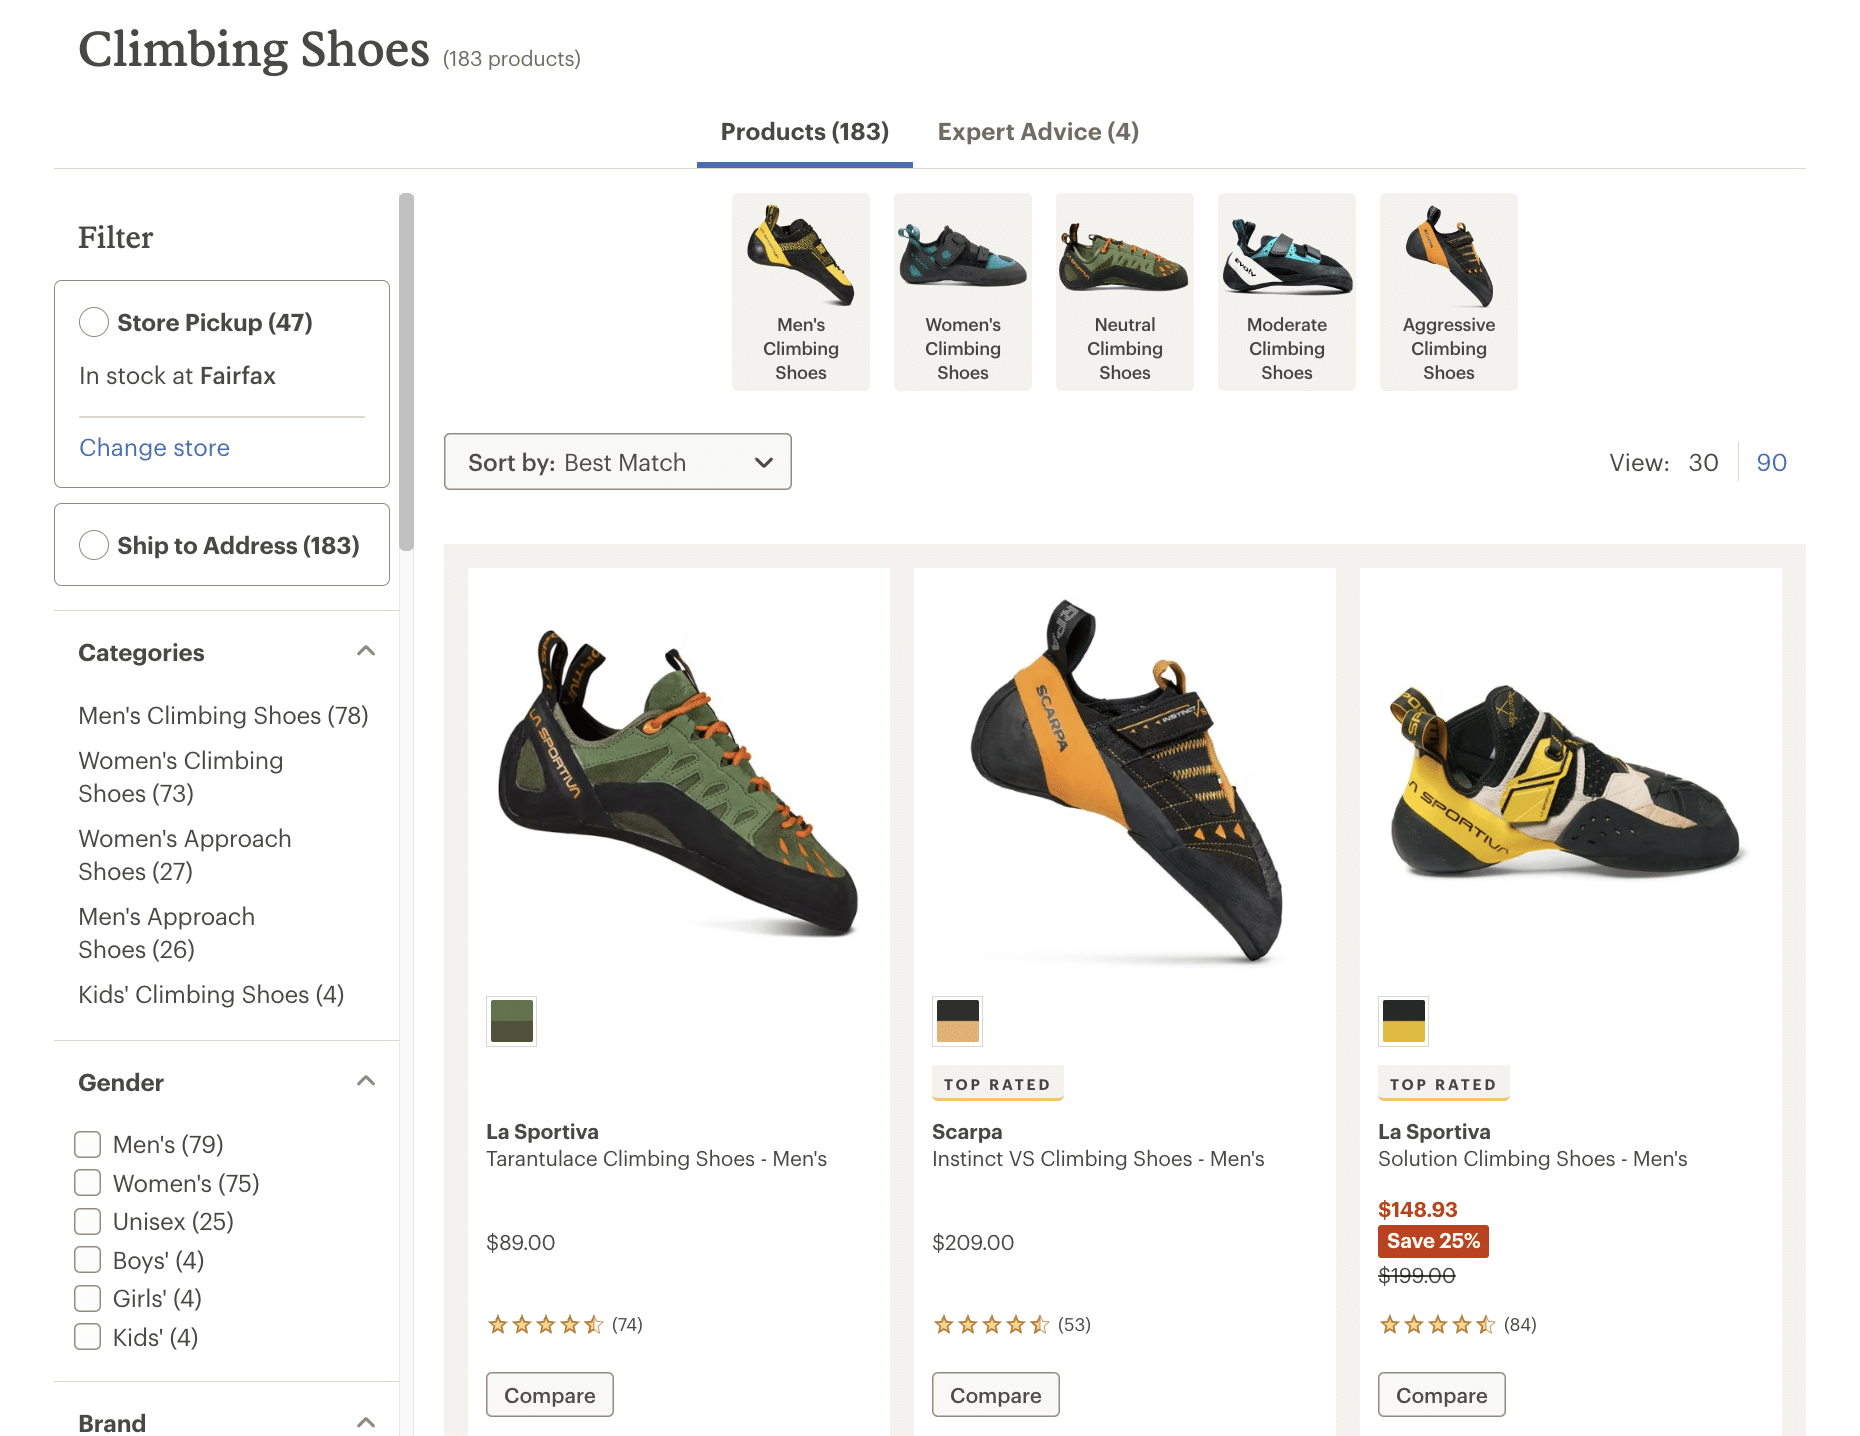Screen dimensions: 1860x1436
Task: Open the Scarpa Instinct VS product image
Action: point(1125,782)
